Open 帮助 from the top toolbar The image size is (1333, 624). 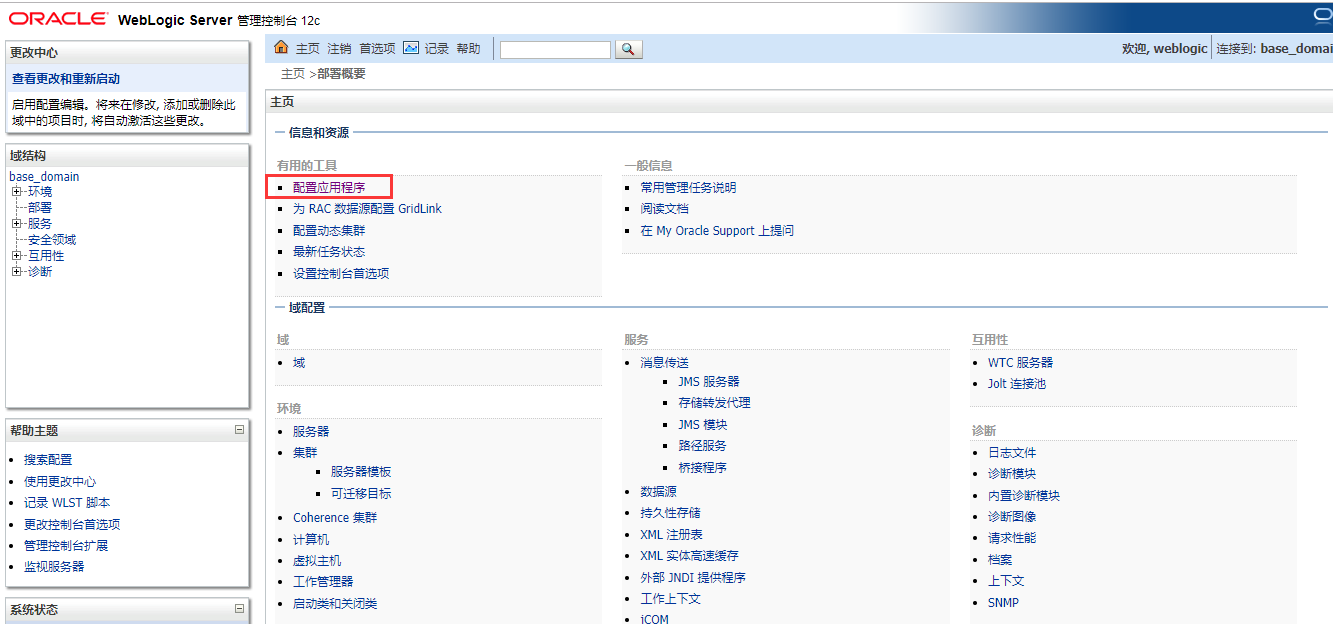[469, 49]
